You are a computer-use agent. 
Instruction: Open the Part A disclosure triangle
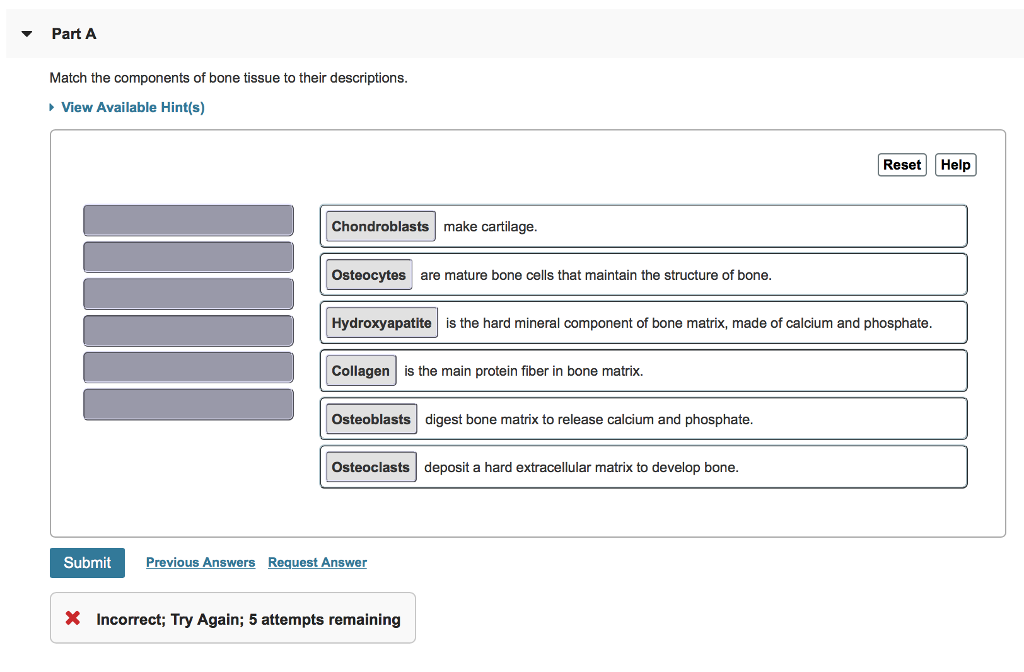coord(25,32)
